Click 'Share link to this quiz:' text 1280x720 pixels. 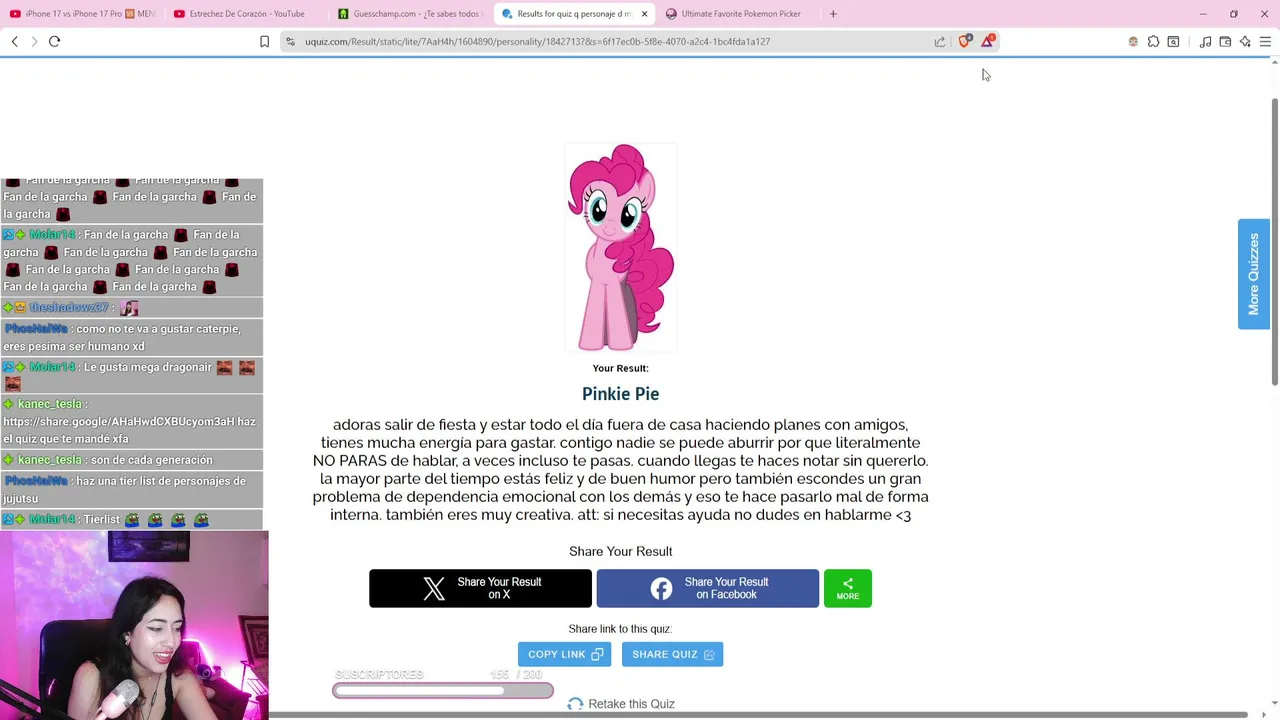(x=620, y=629)
